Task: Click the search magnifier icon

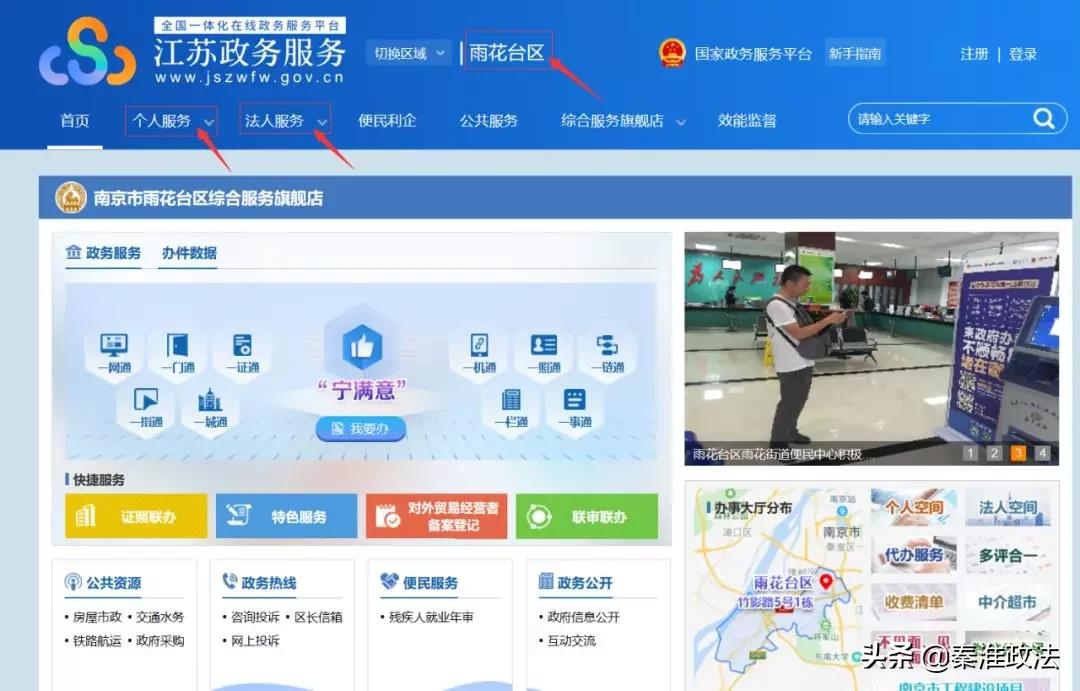Action: coord(1043,118)
